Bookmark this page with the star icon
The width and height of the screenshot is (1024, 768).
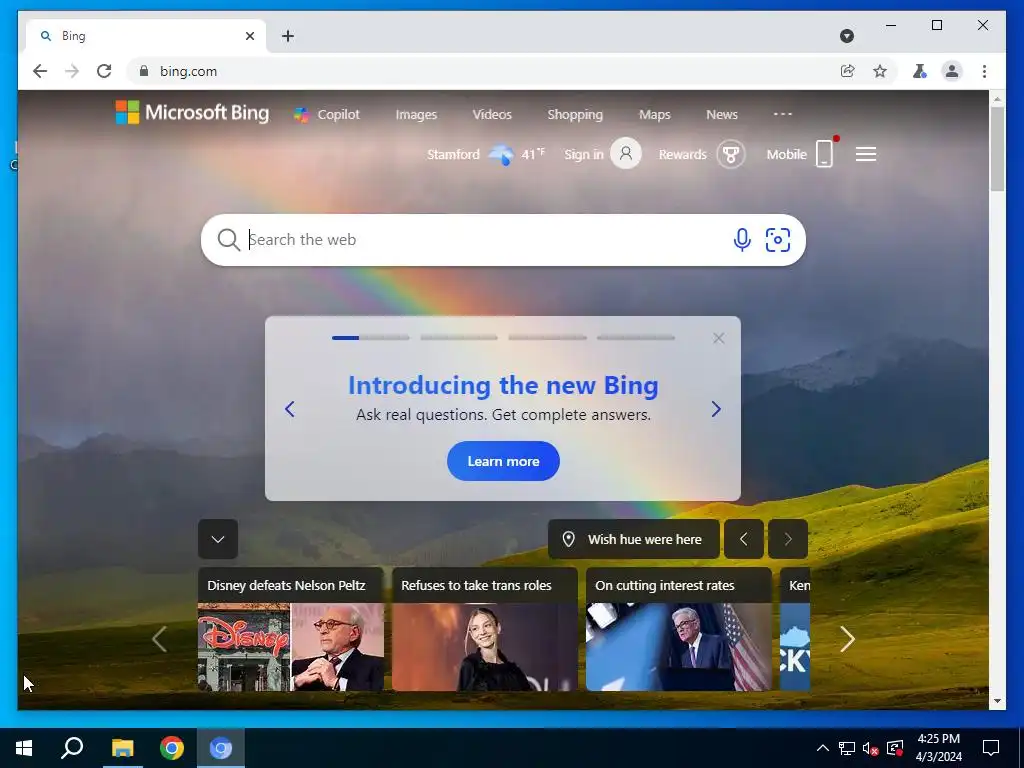[x=880, y=71]
